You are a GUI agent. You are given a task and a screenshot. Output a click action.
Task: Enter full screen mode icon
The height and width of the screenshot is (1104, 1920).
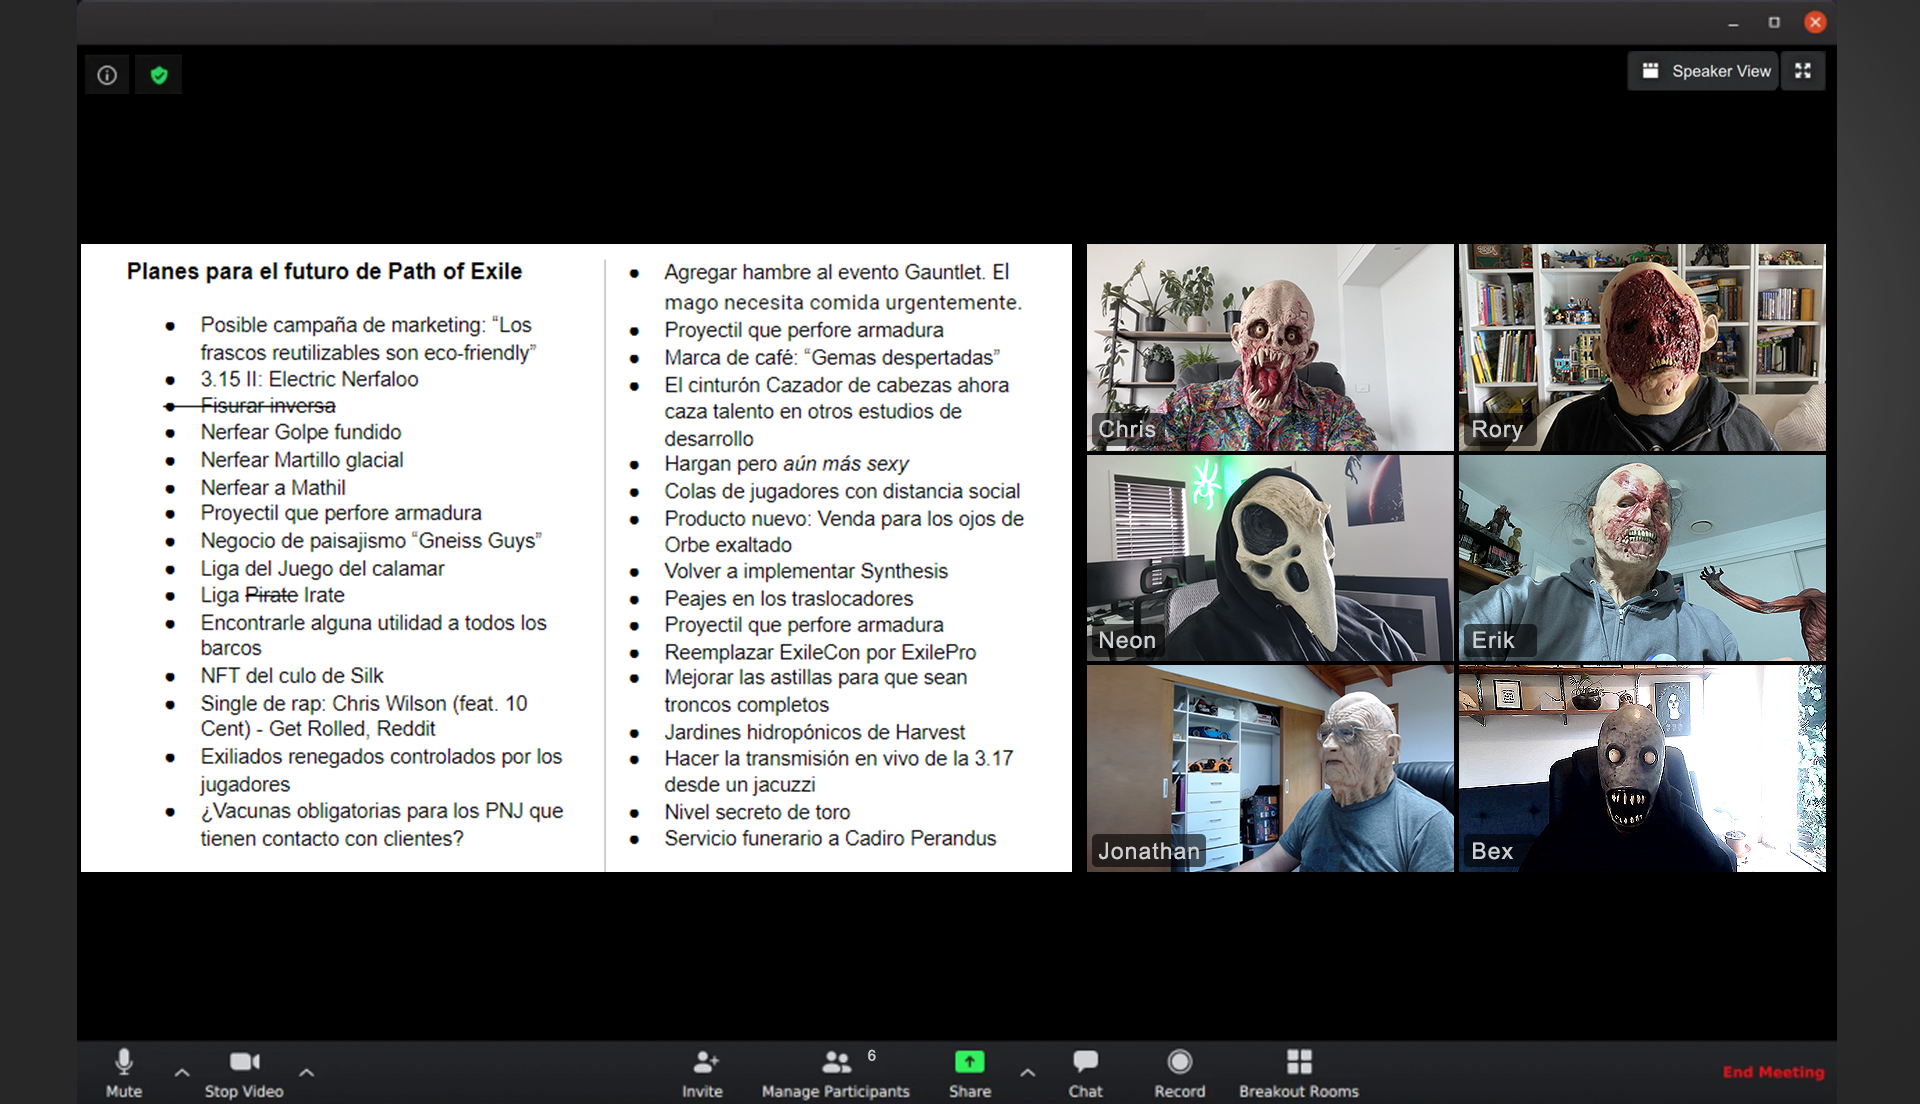tap(1803, 71)
